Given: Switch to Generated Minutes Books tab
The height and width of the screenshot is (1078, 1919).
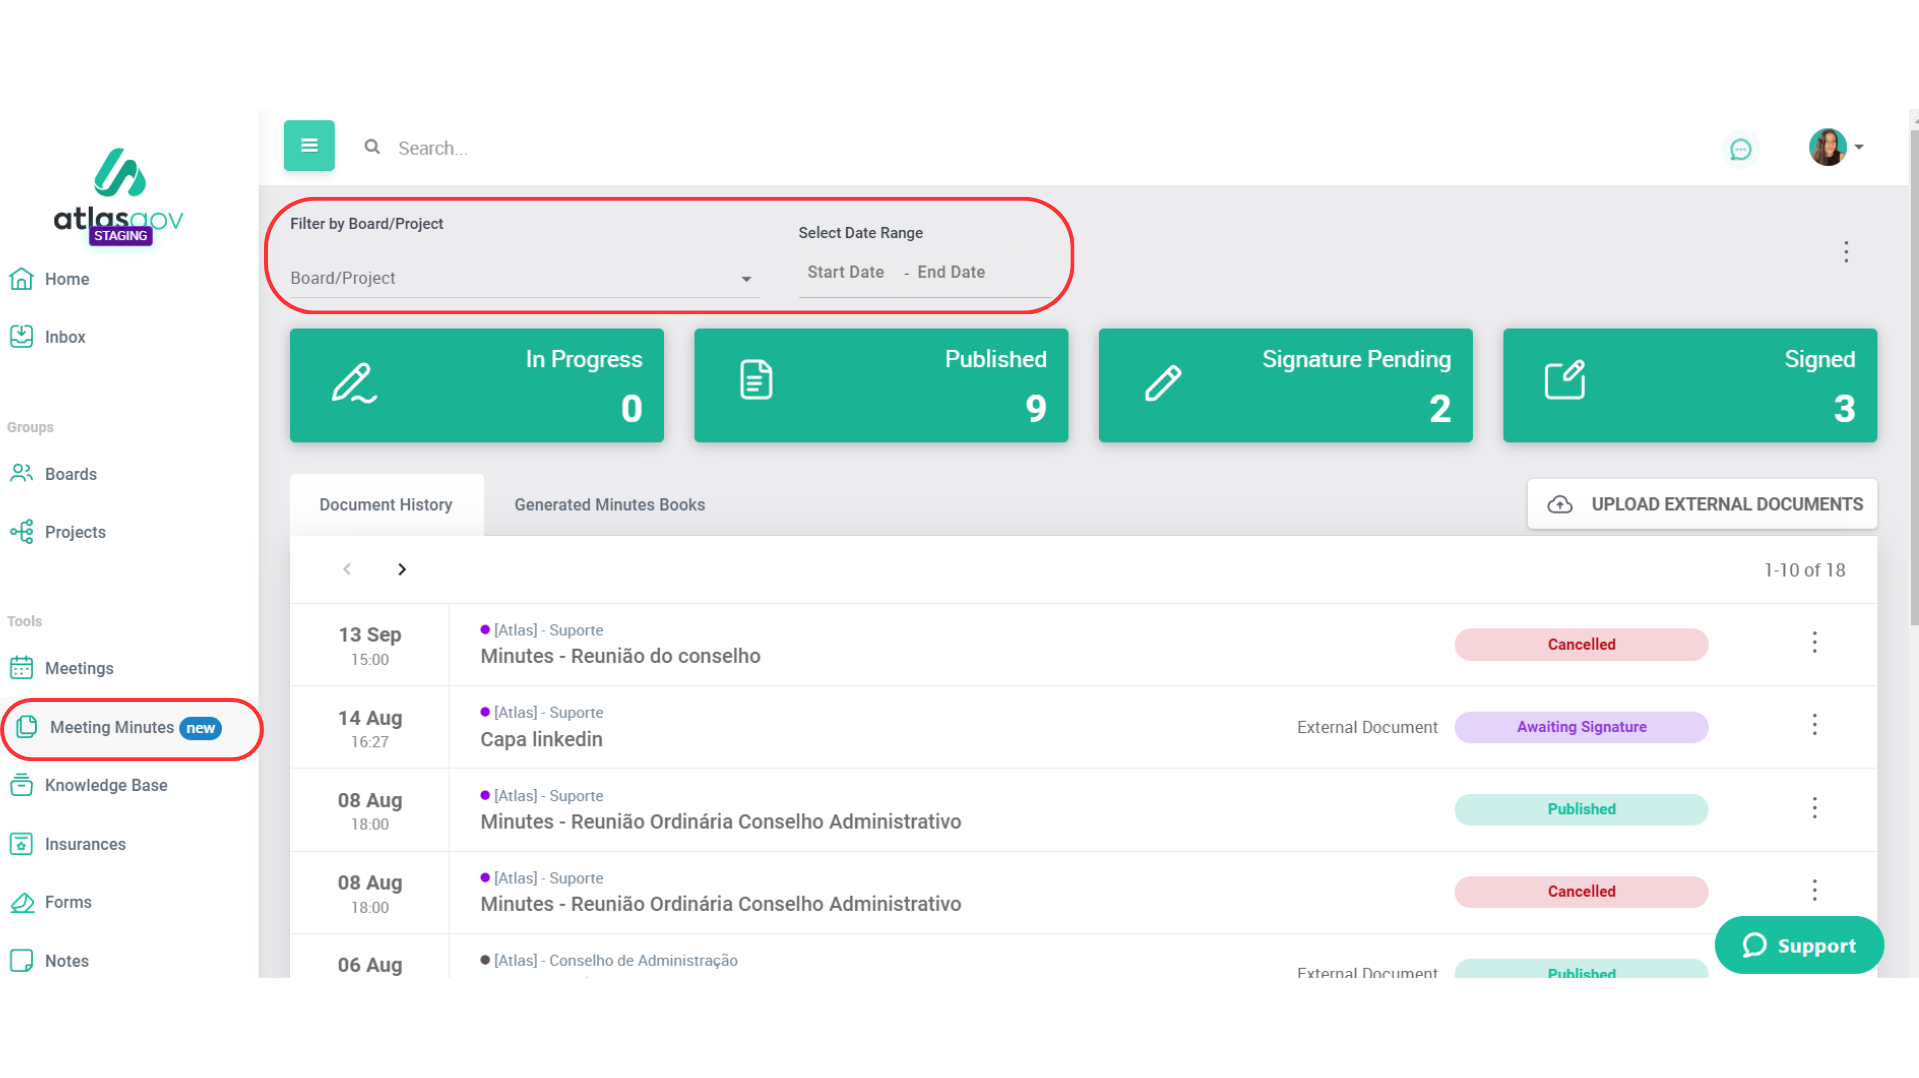Looking at the screenshot, I should pos(609,505).
